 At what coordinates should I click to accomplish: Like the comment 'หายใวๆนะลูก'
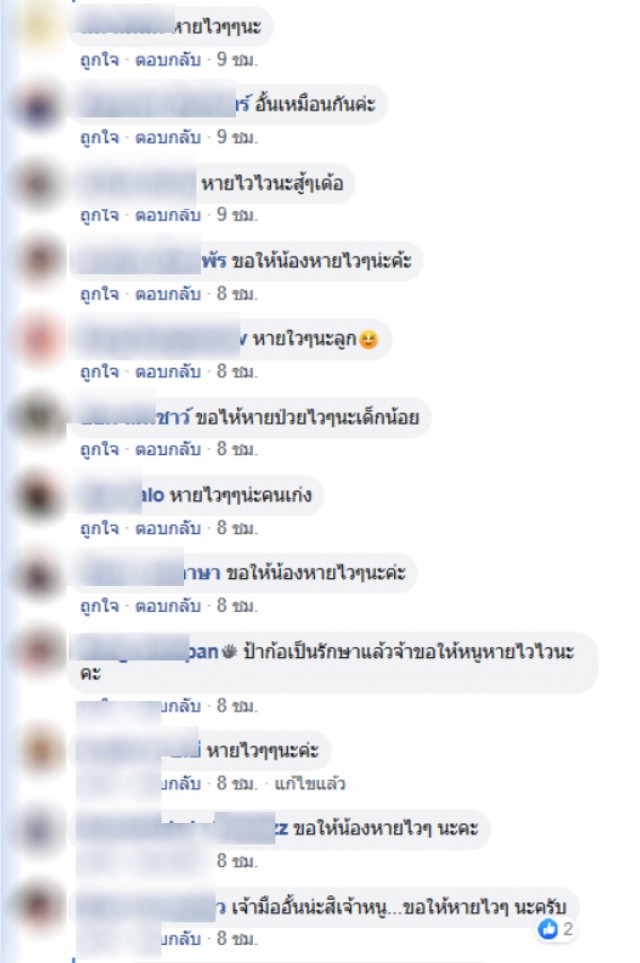pos(100,372)
